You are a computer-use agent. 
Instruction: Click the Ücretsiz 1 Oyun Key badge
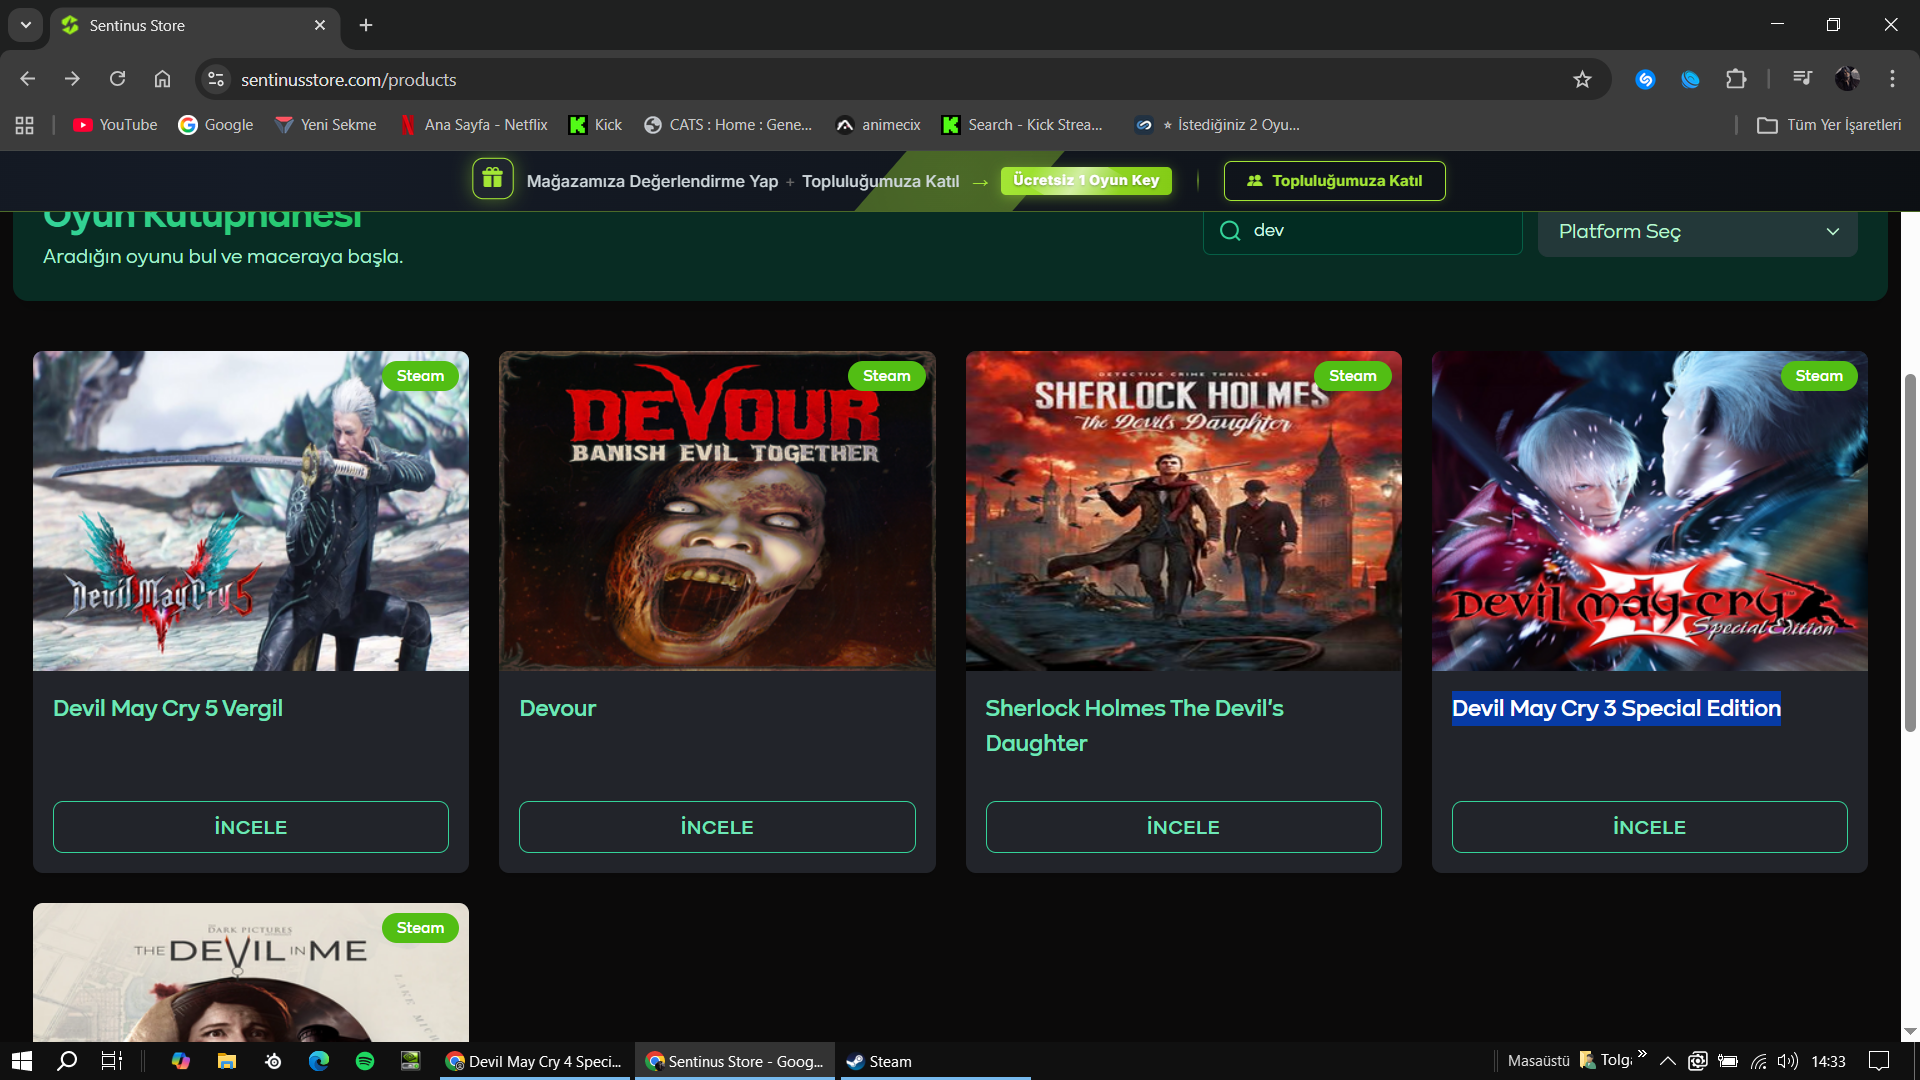tap(1086, 180)
